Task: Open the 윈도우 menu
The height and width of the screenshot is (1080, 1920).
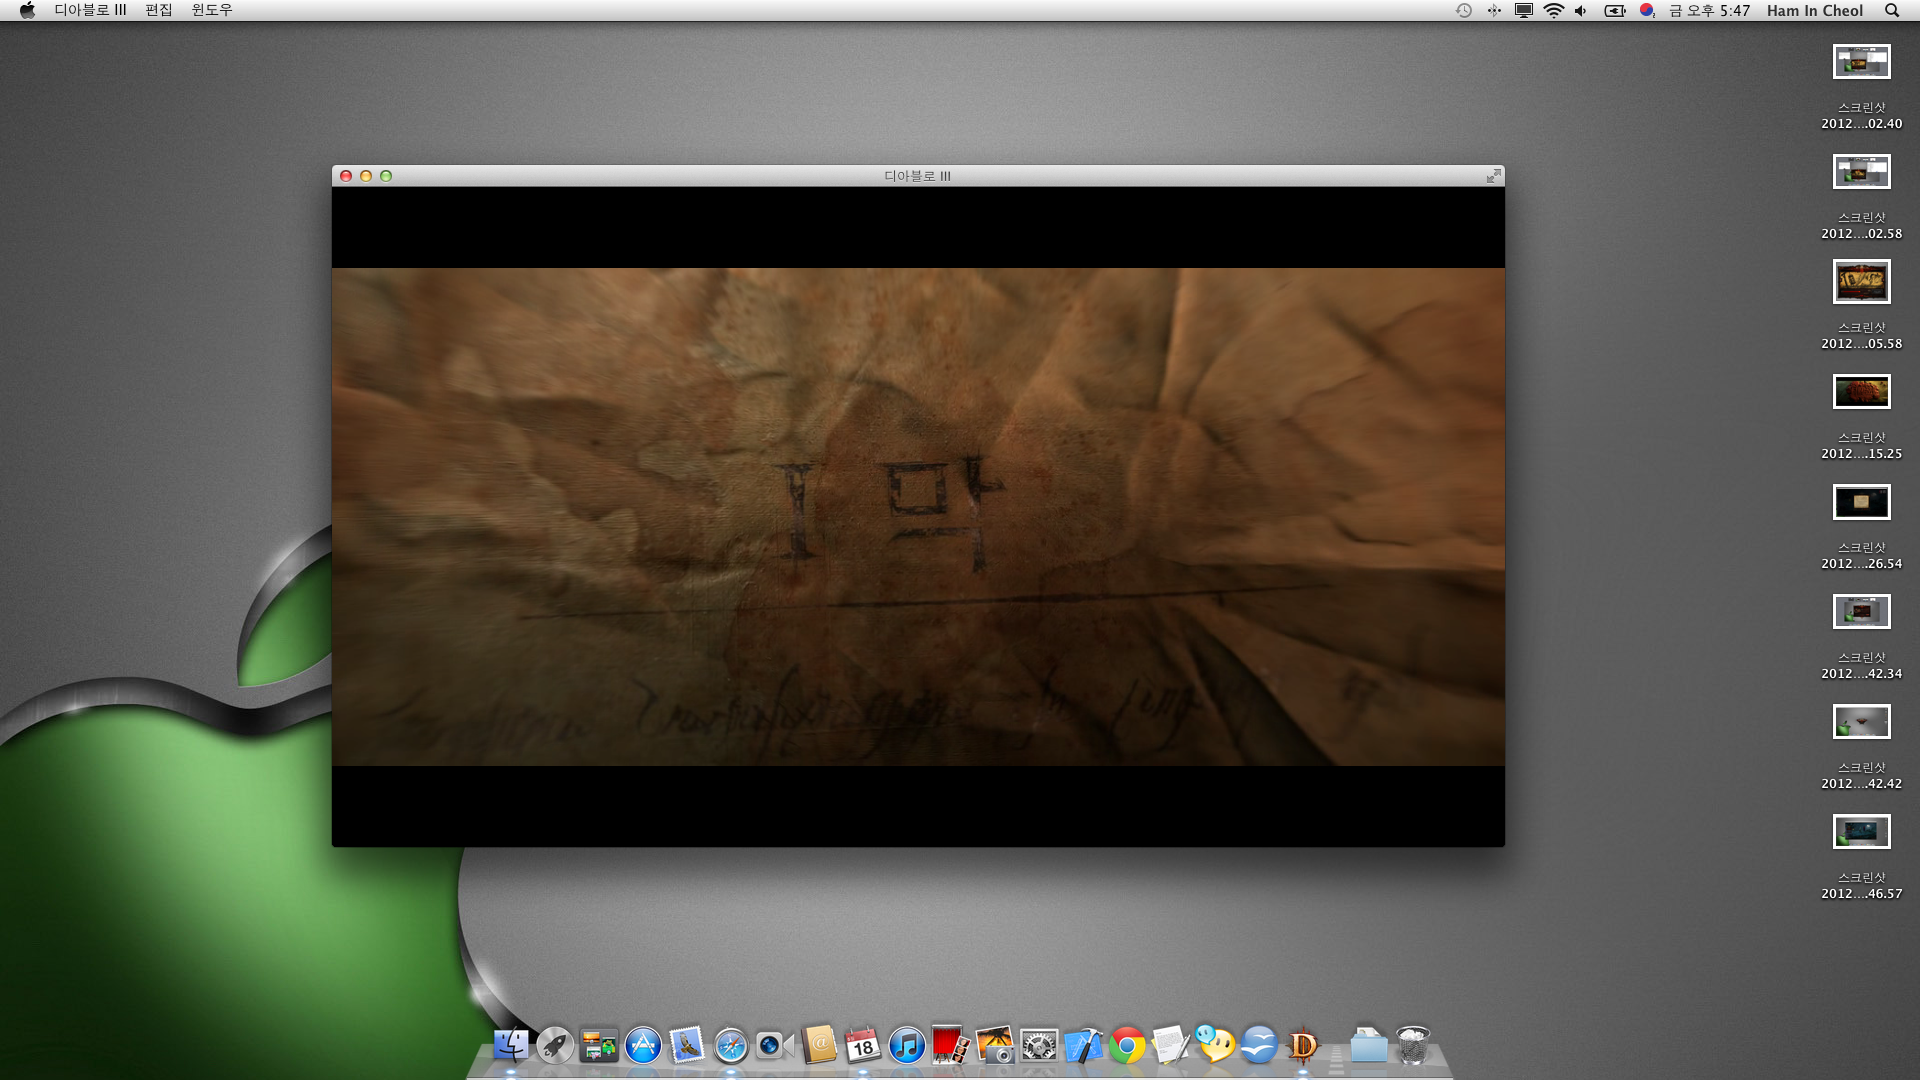Action: [211, 10]
